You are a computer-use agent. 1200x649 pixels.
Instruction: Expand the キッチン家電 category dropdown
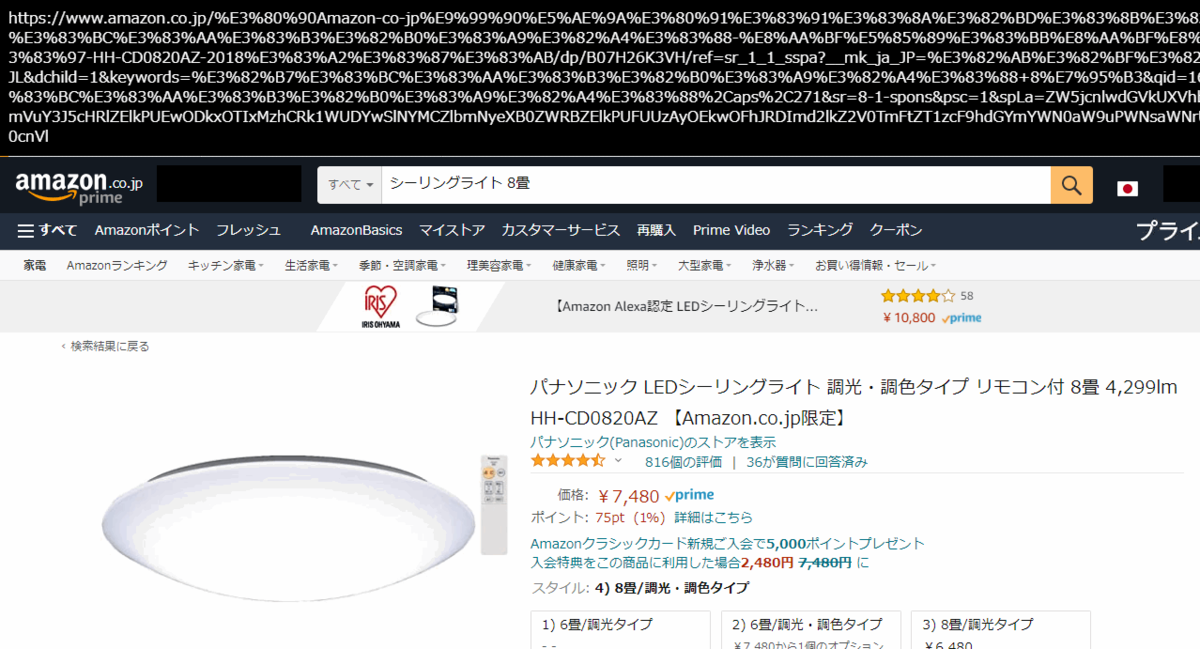coord(226,265)
